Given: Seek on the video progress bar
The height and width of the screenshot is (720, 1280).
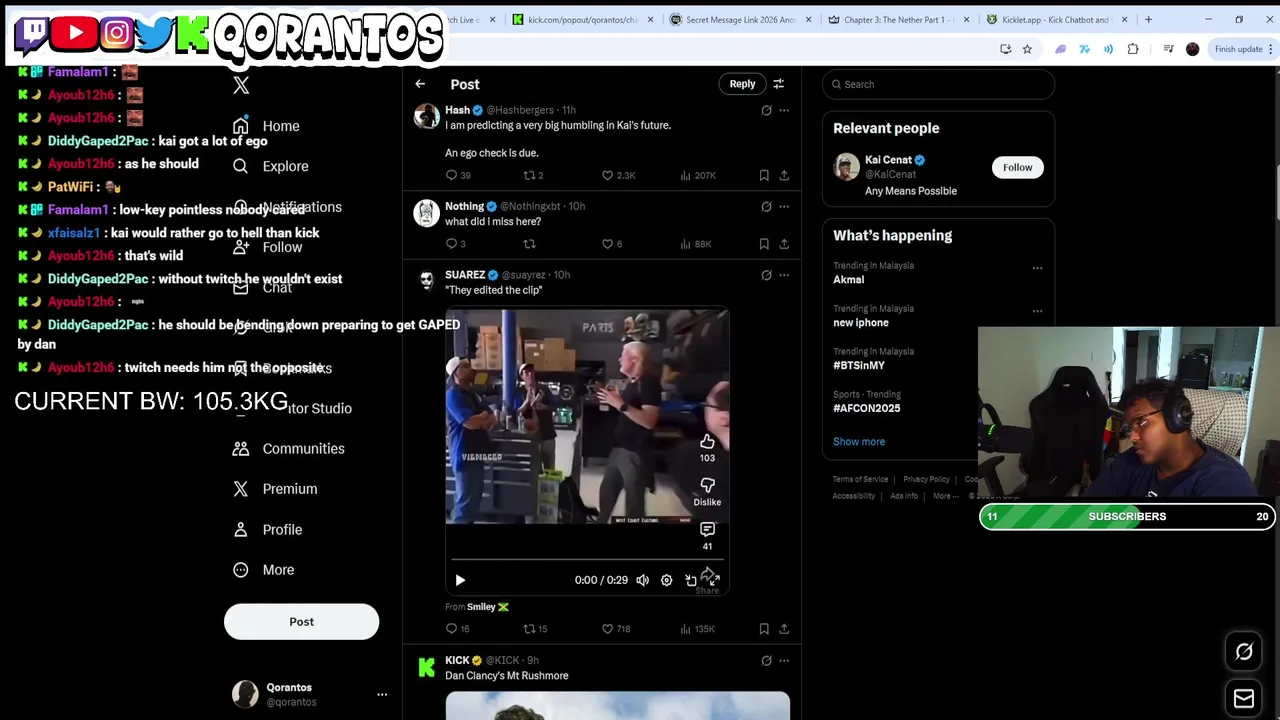Looking at the screenshot, I should [587, 560].
